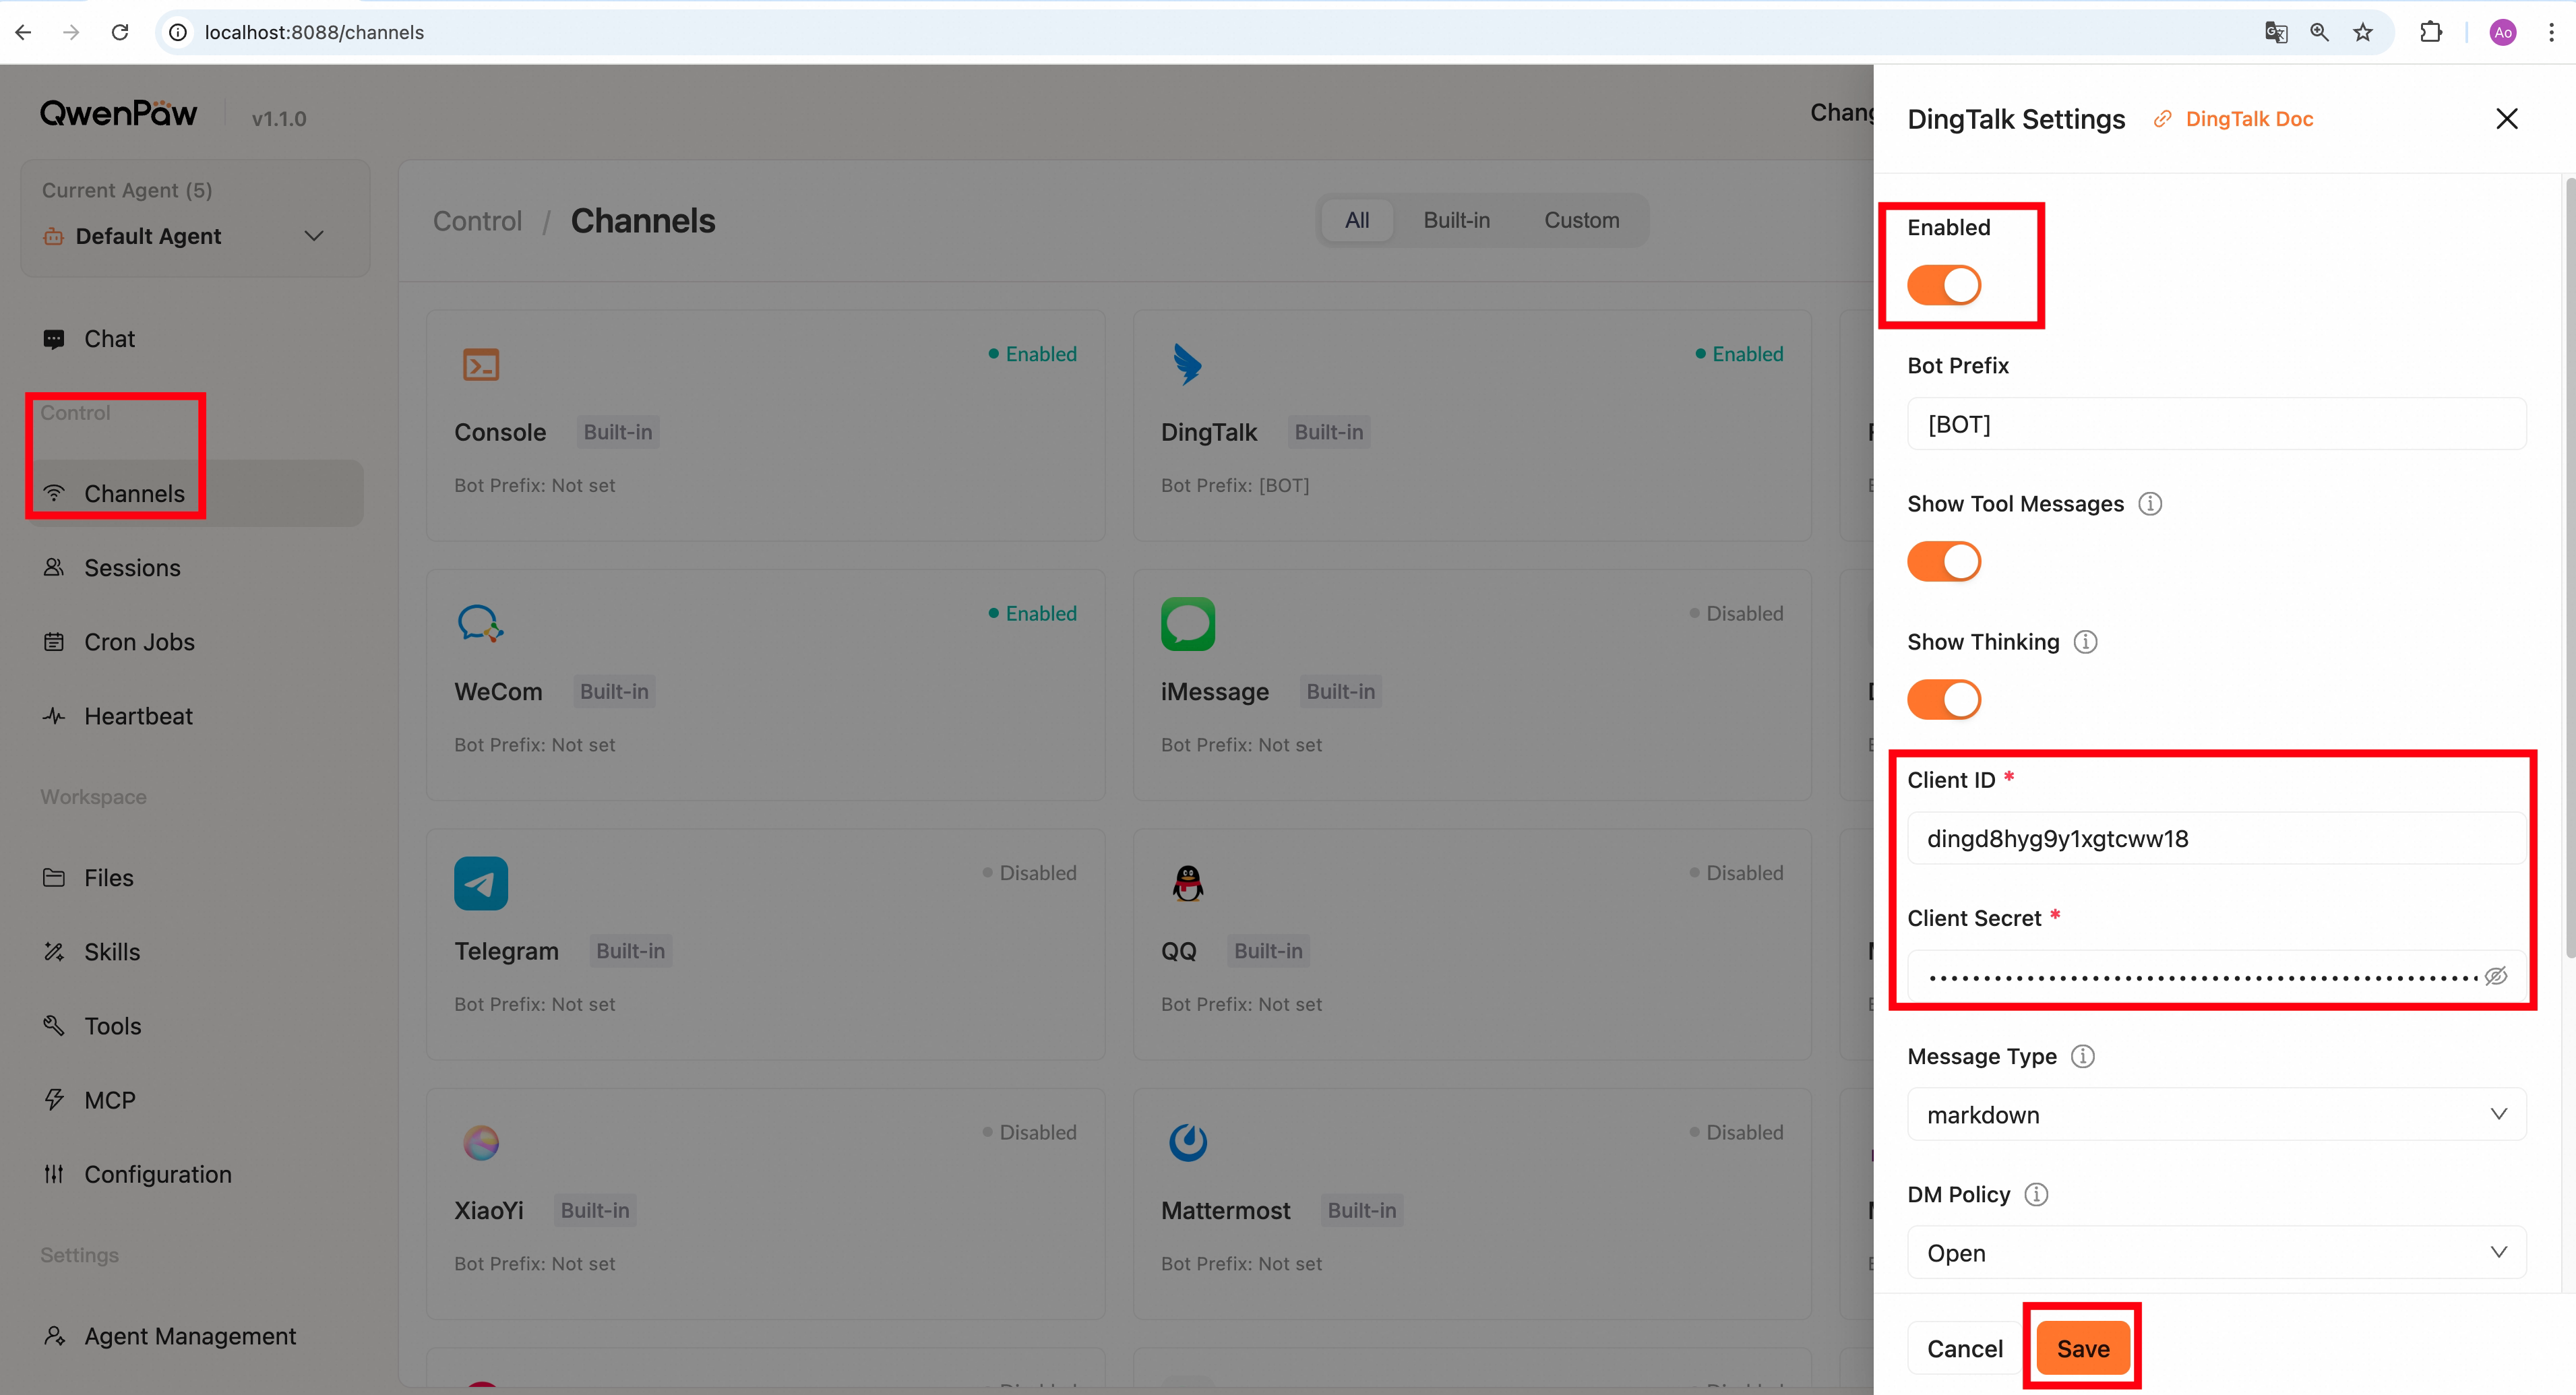Save the DingTalk settings
Image resolution: width=2576 pixels, height=1395 pixels.
pos(2083,1348)
